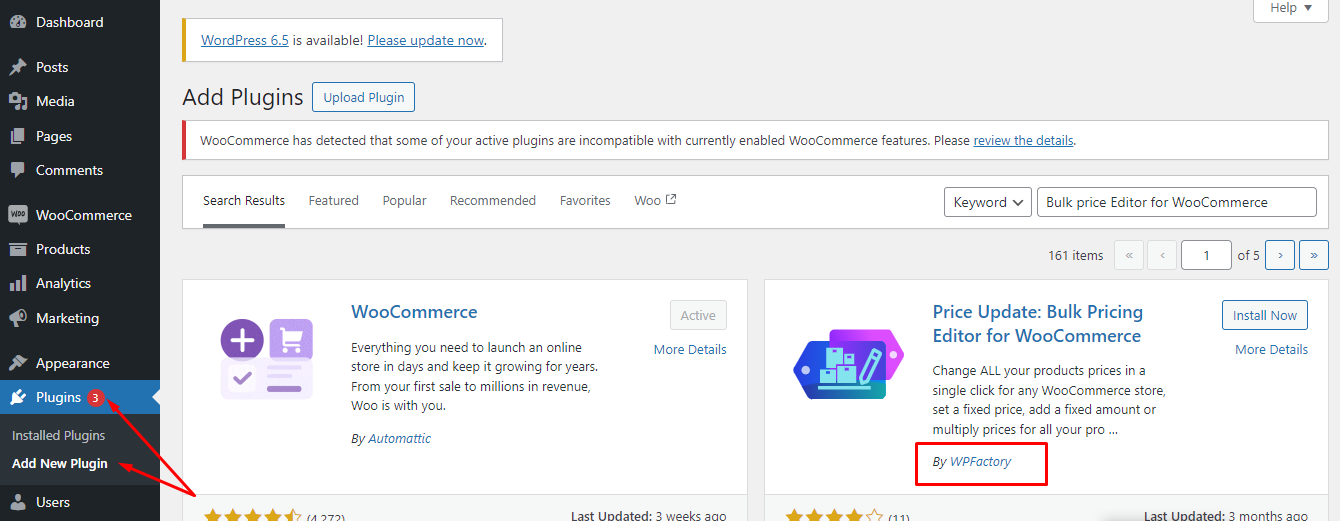Open the WooCommerce plugin title link
This screenshot has height=521, width=1340.
(x=414, y=312)
